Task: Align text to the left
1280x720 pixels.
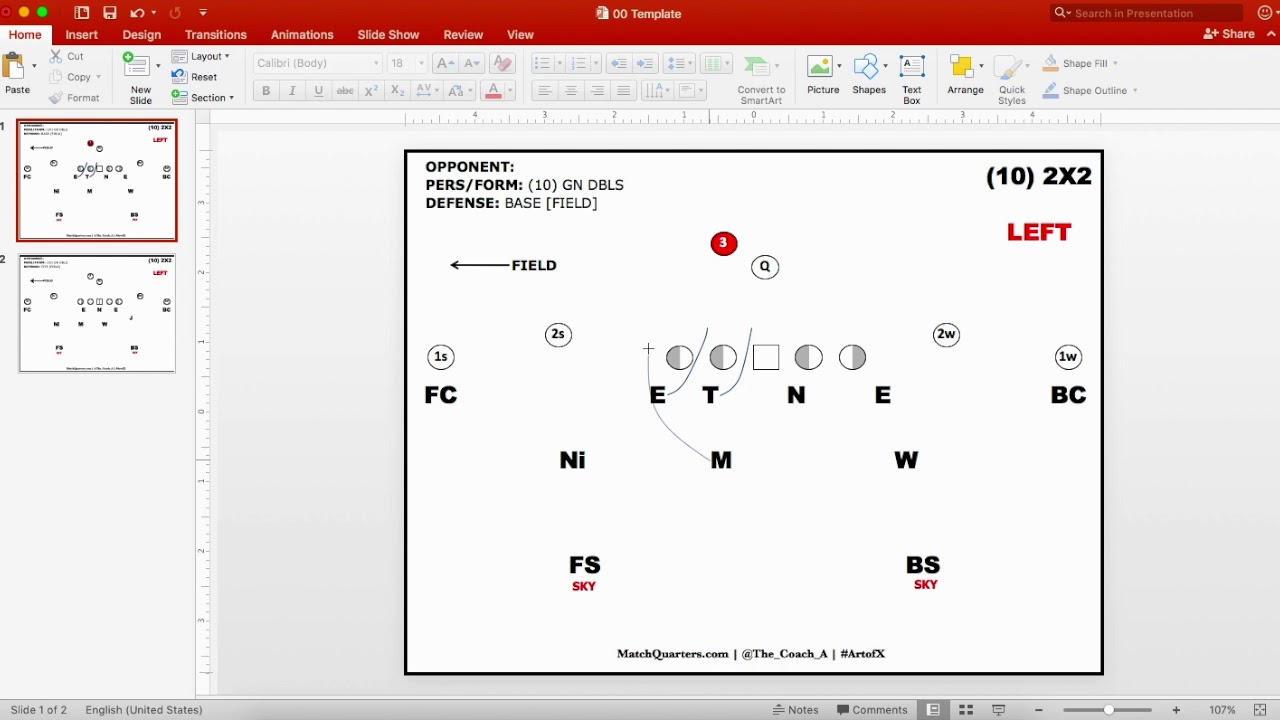Action: point(545,90)
